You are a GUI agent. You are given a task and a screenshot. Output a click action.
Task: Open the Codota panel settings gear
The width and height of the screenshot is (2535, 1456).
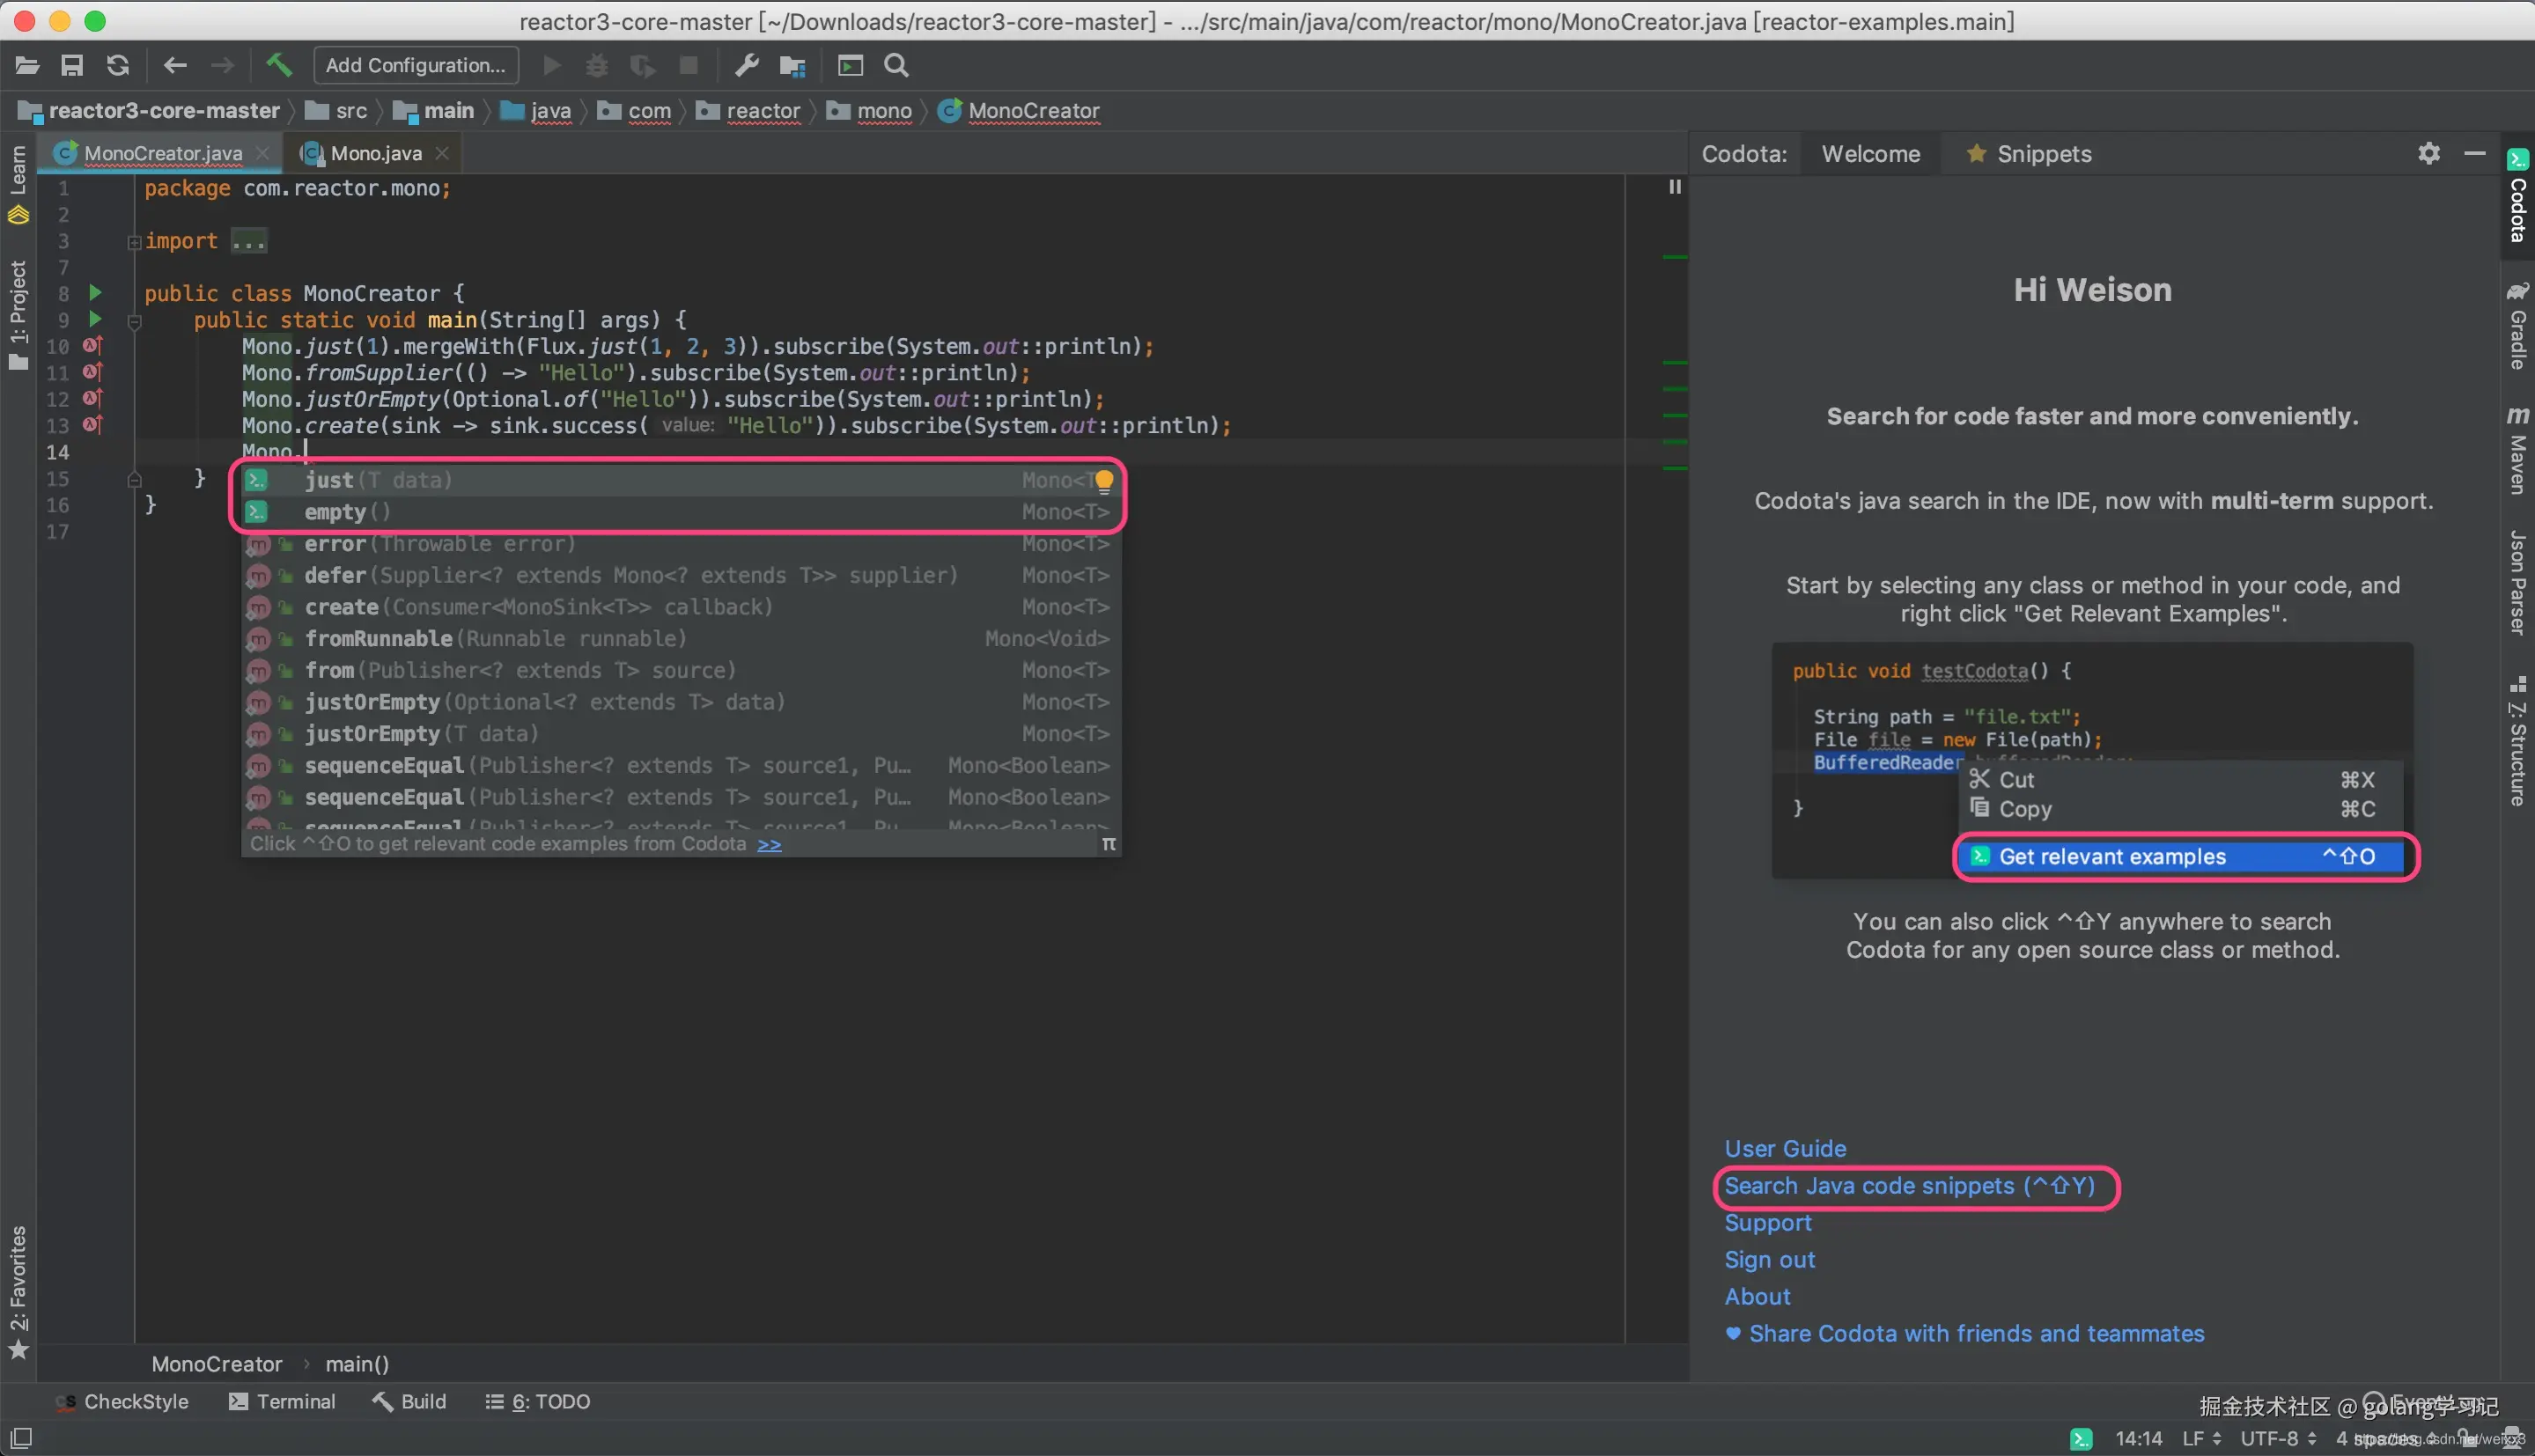(2429, 153)
